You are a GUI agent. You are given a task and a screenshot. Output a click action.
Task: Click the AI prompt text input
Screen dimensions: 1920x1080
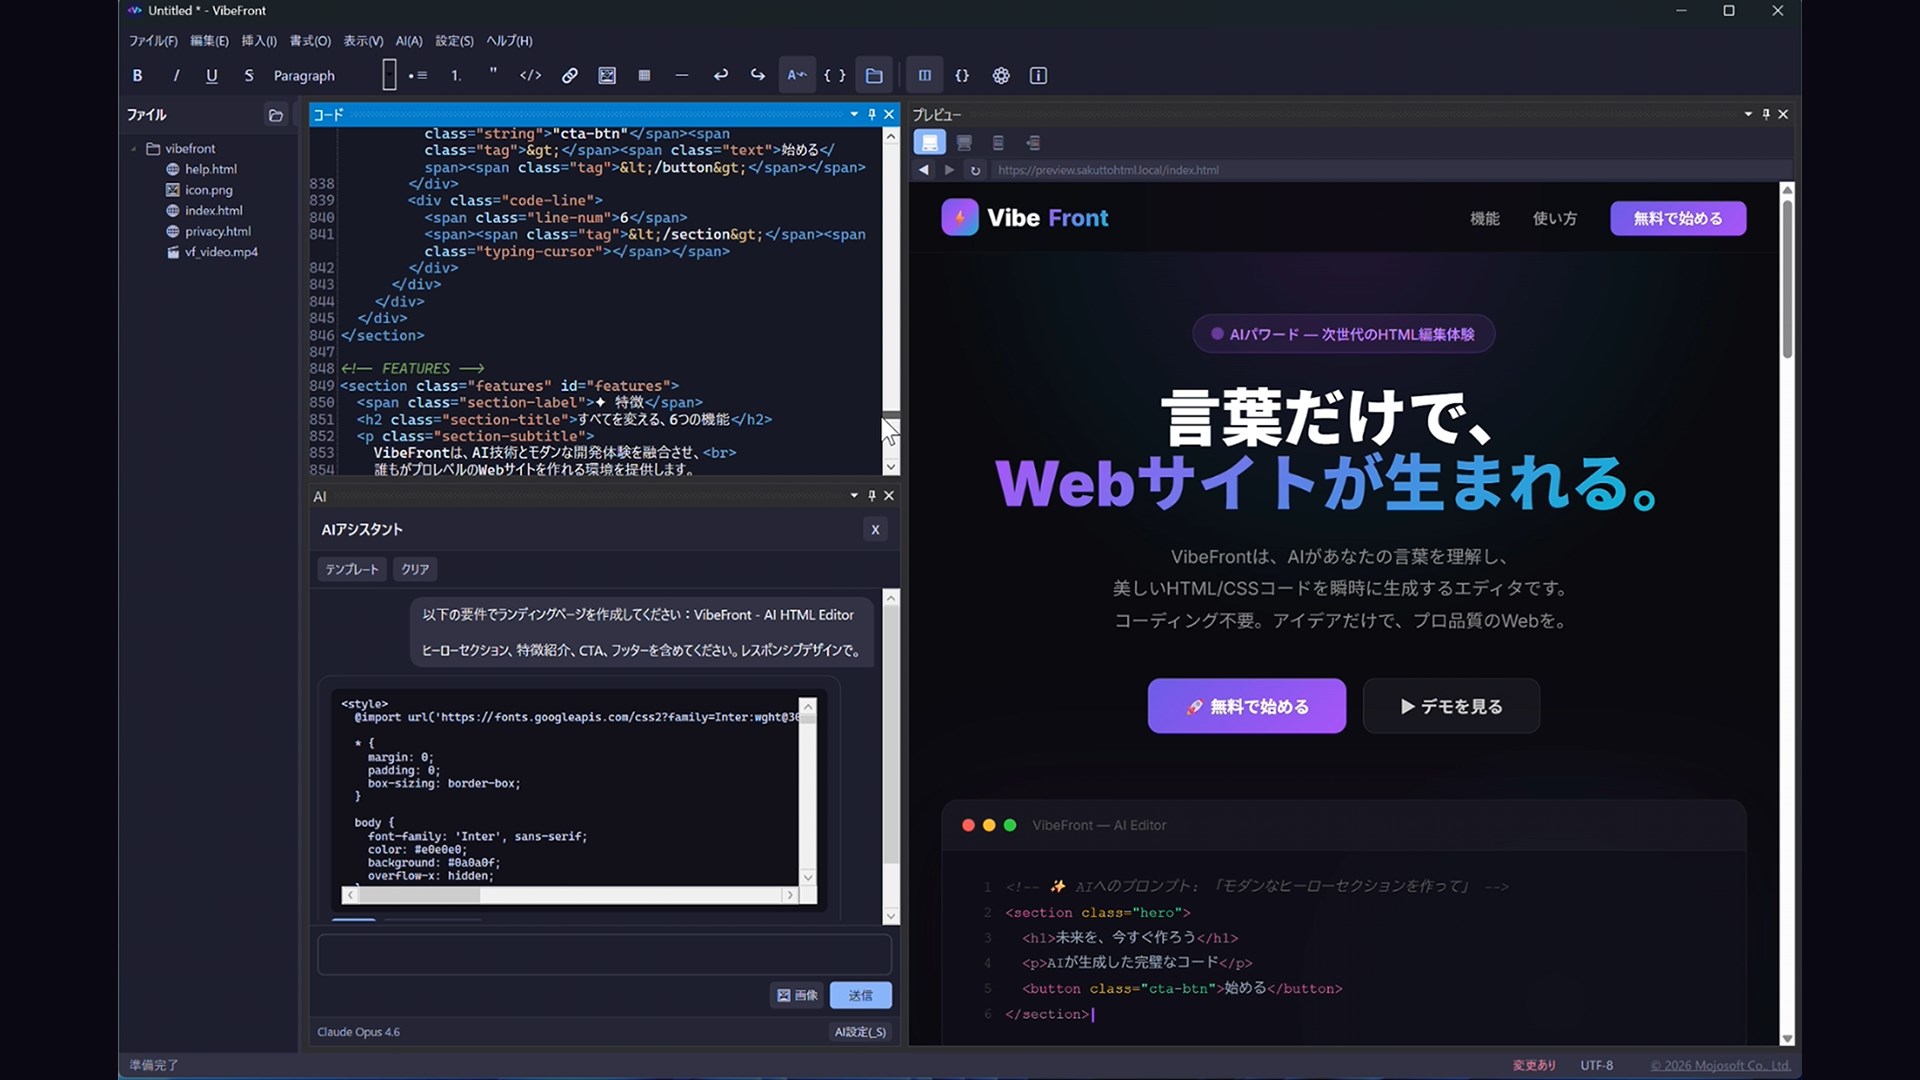[604, 955]
